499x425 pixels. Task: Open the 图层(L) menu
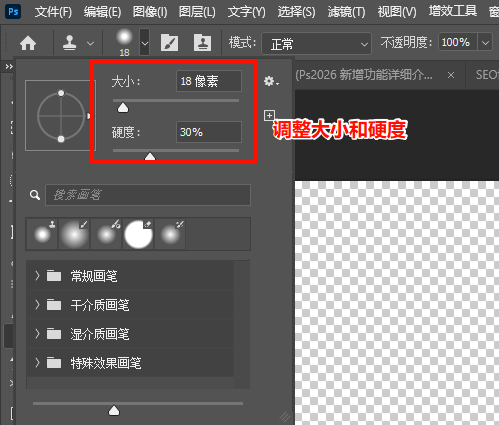point(197,12)
